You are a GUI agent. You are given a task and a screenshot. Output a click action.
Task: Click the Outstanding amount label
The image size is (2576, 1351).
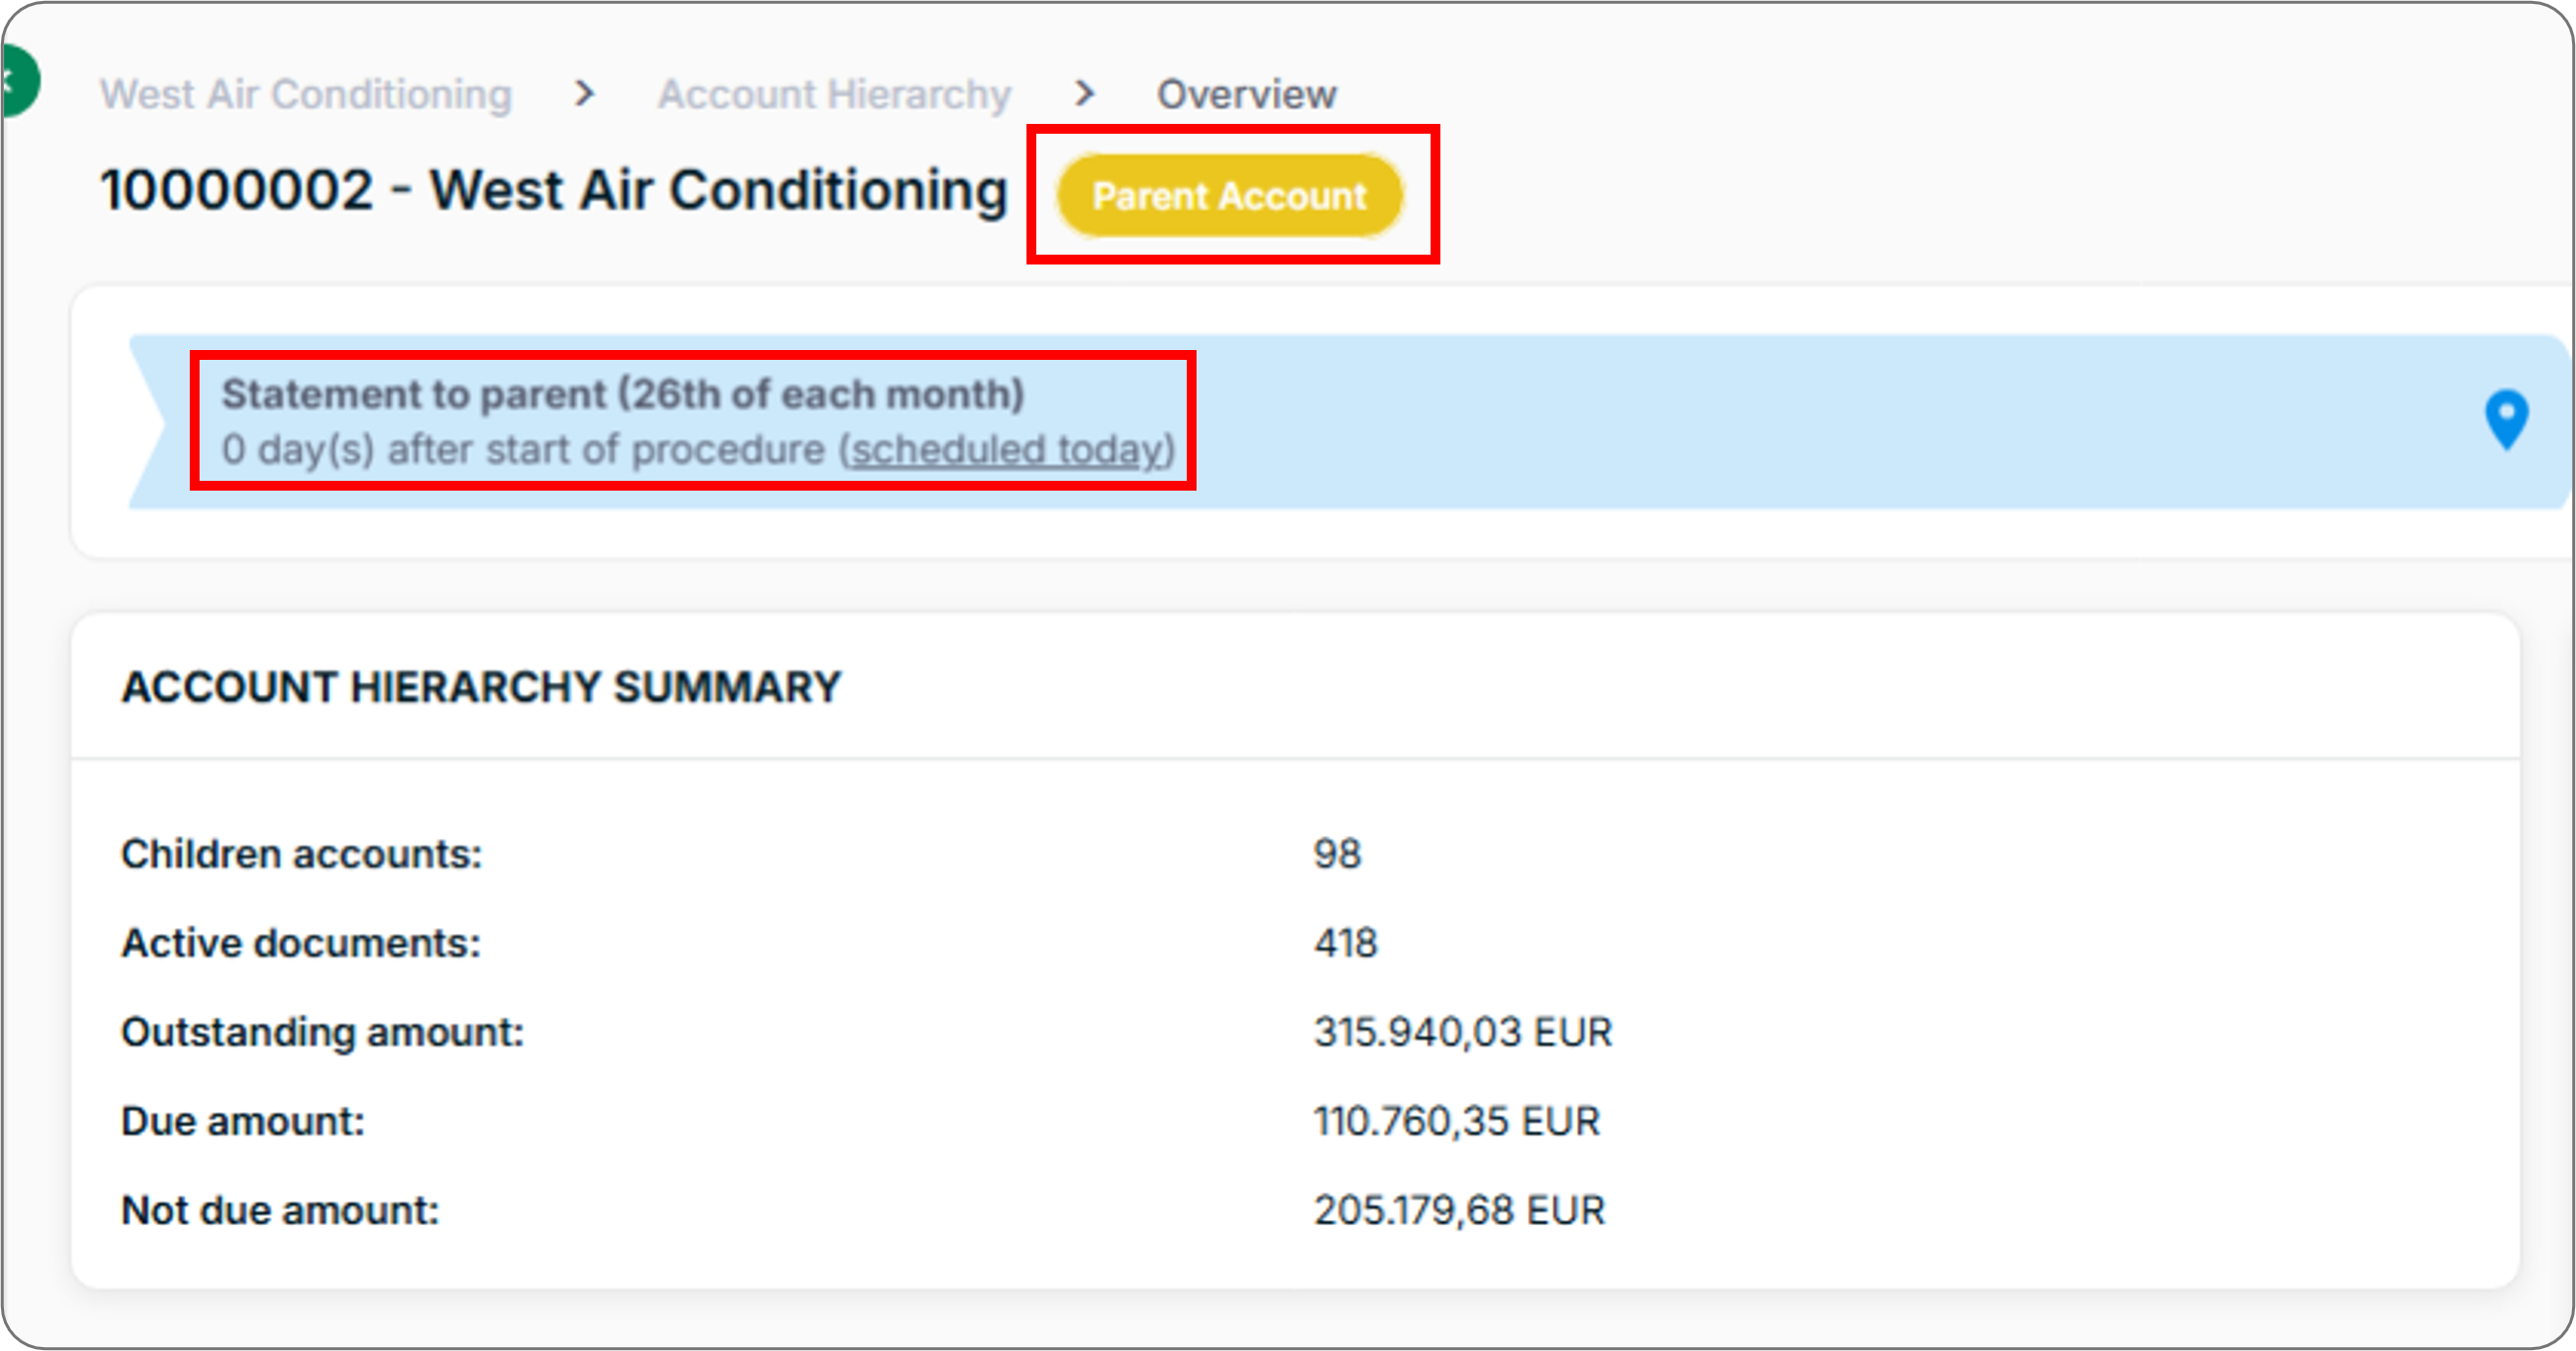(322, 1032)
